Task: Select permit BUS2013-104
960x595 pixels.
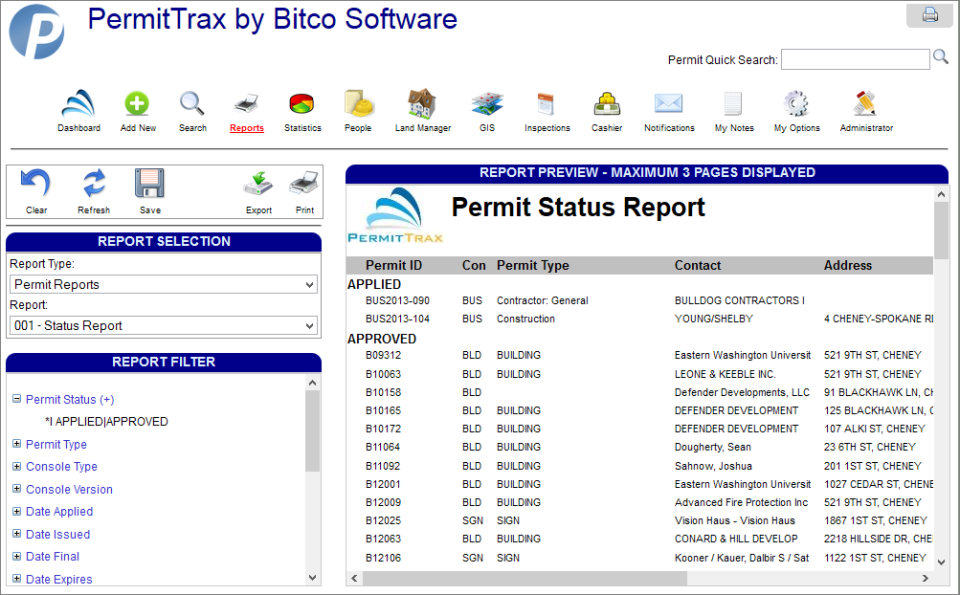Action: (397, 319)
